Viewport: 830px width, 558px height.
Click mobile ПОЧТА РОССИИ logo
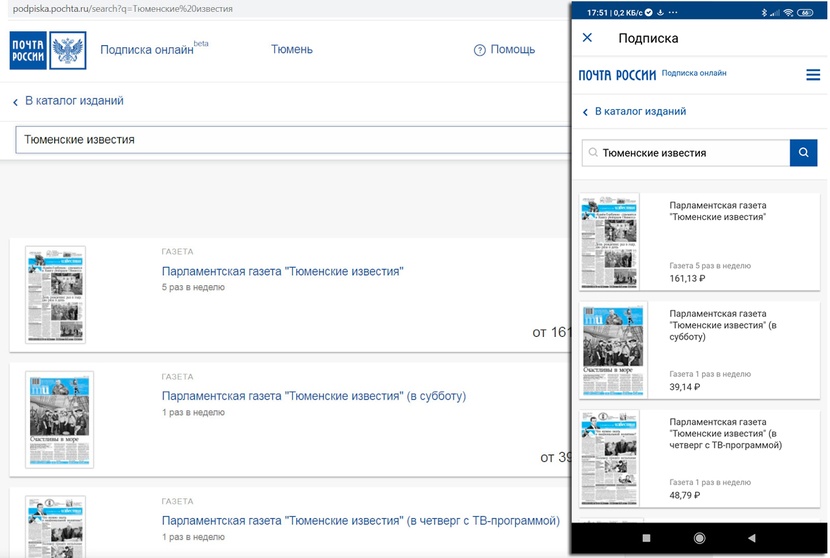(617, 75)
